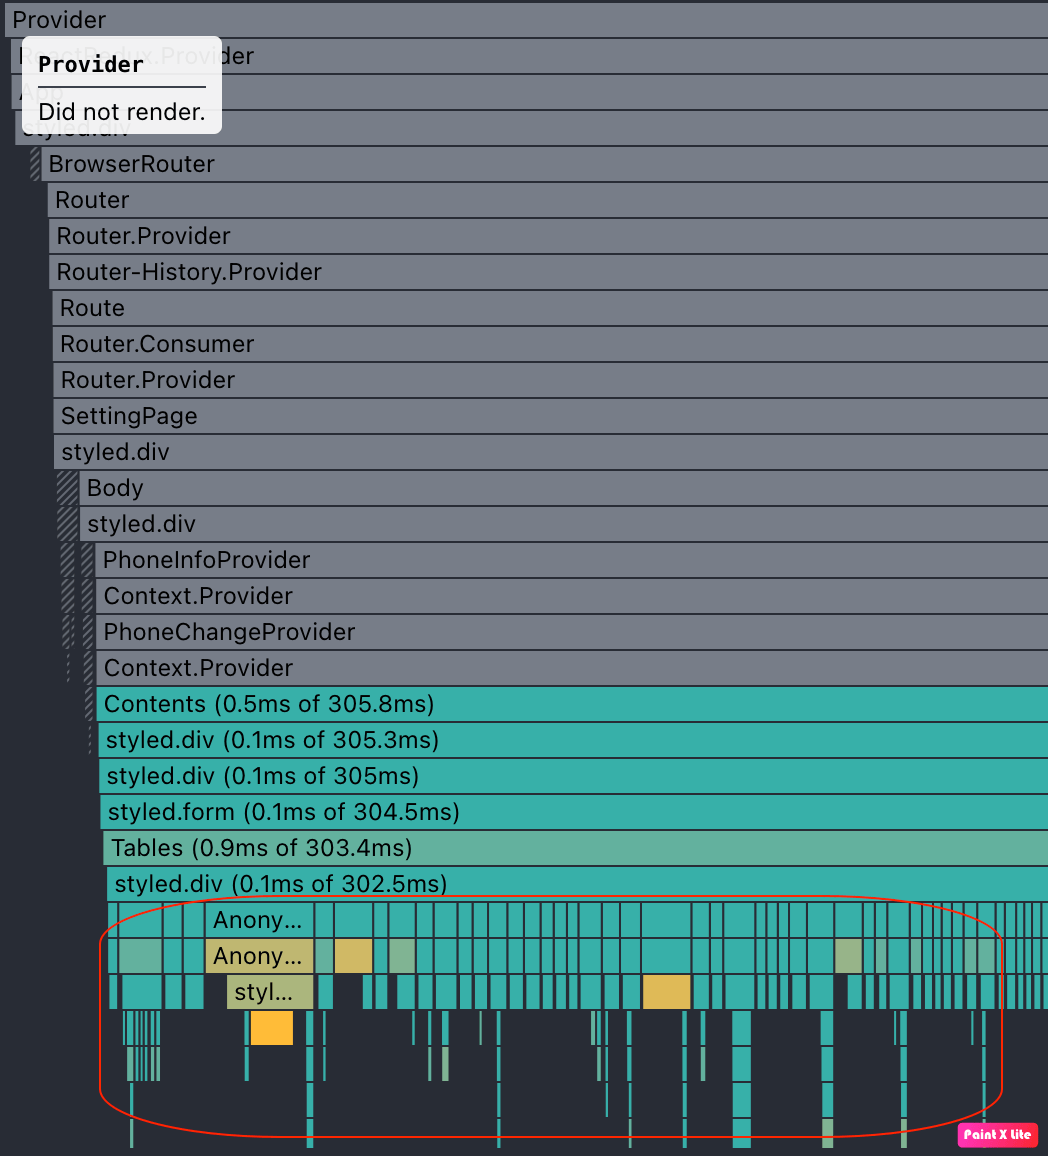Select bright orange bar below styl... bar
The height and width of the screenshot is (1156, 1048).
272,1028
